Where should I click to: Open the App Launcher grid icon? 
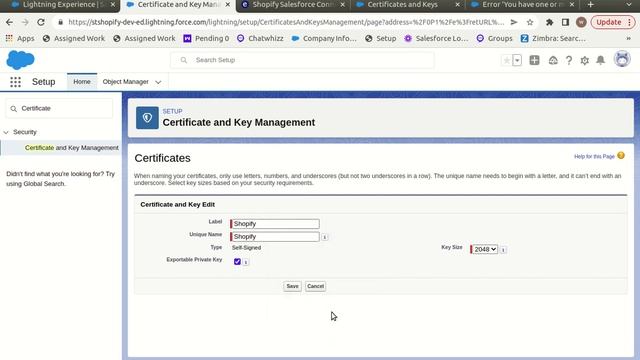(x=16, y=82)
